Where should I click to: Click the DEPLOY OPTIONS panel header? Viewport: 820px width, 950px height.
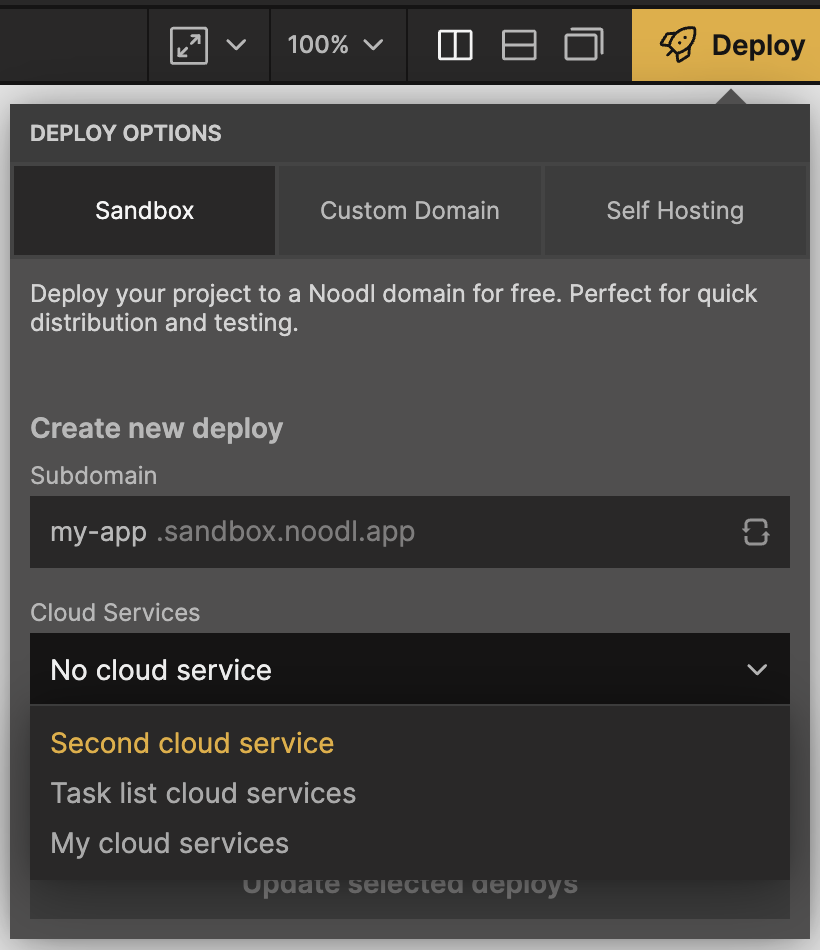pyautogui.click(x=126, y=134)
